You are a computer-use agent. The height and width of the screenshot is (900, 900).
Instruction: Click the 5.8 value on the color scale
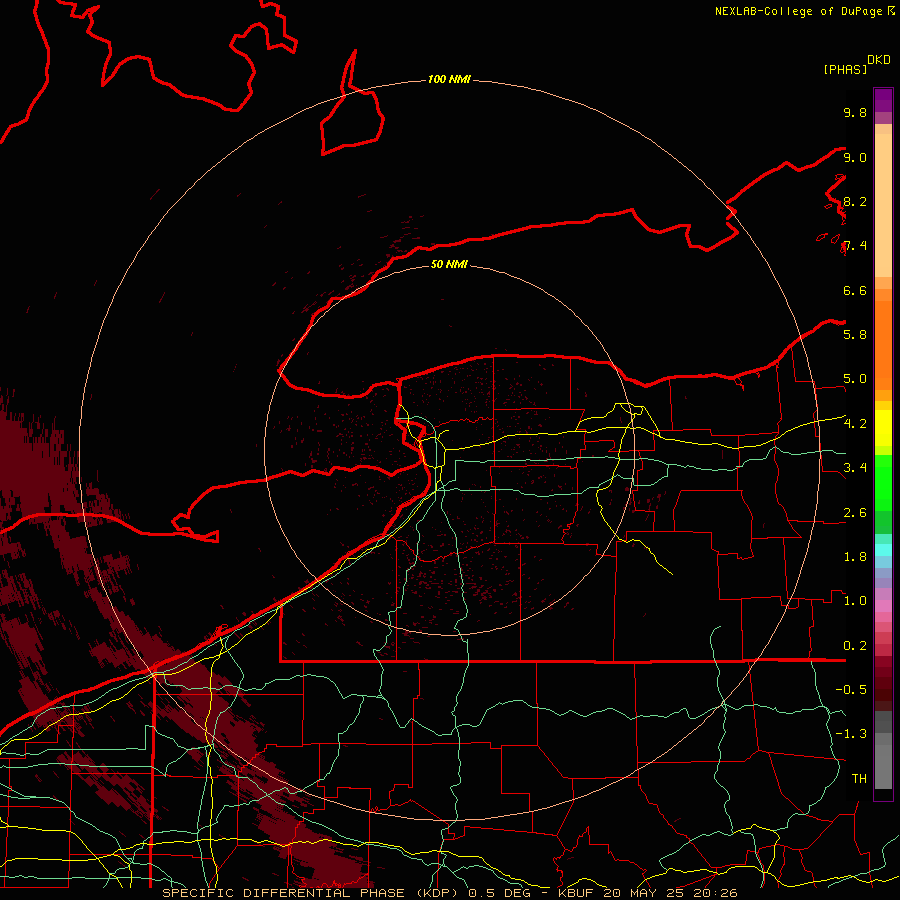click(855, 334)
